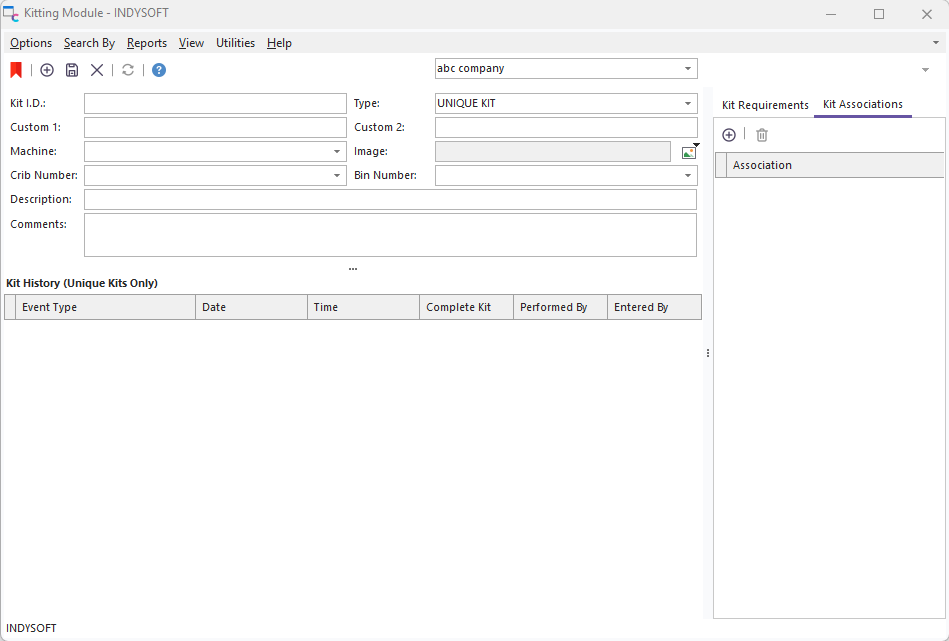Open the Search By menu

pyautogui.click(x=89, y=43)
